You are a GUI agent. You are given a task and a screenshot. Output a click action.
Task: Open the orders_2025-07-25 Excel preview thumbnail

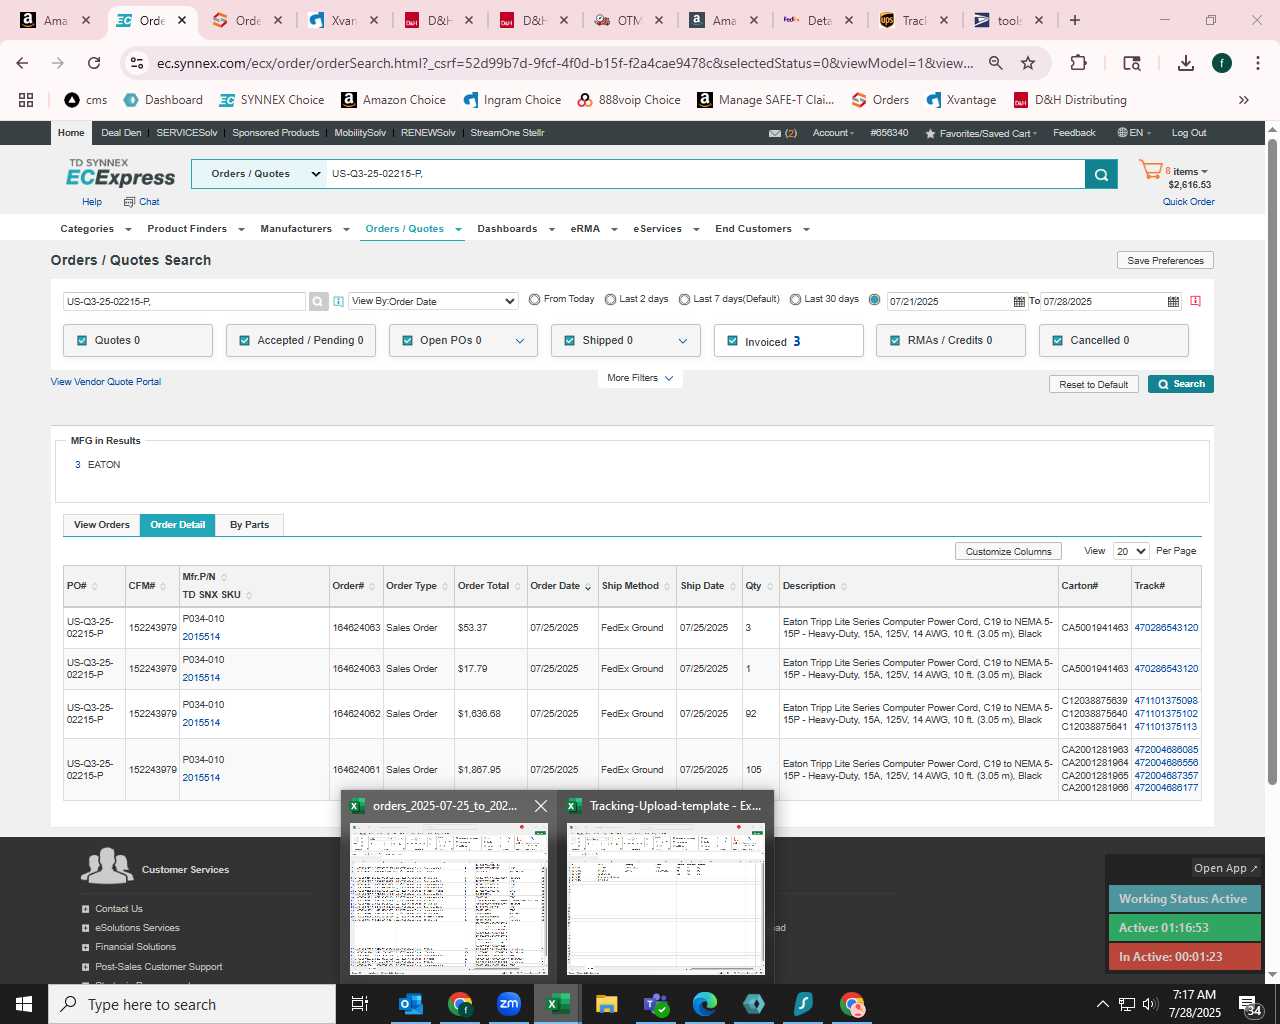[x=449, y=899]
